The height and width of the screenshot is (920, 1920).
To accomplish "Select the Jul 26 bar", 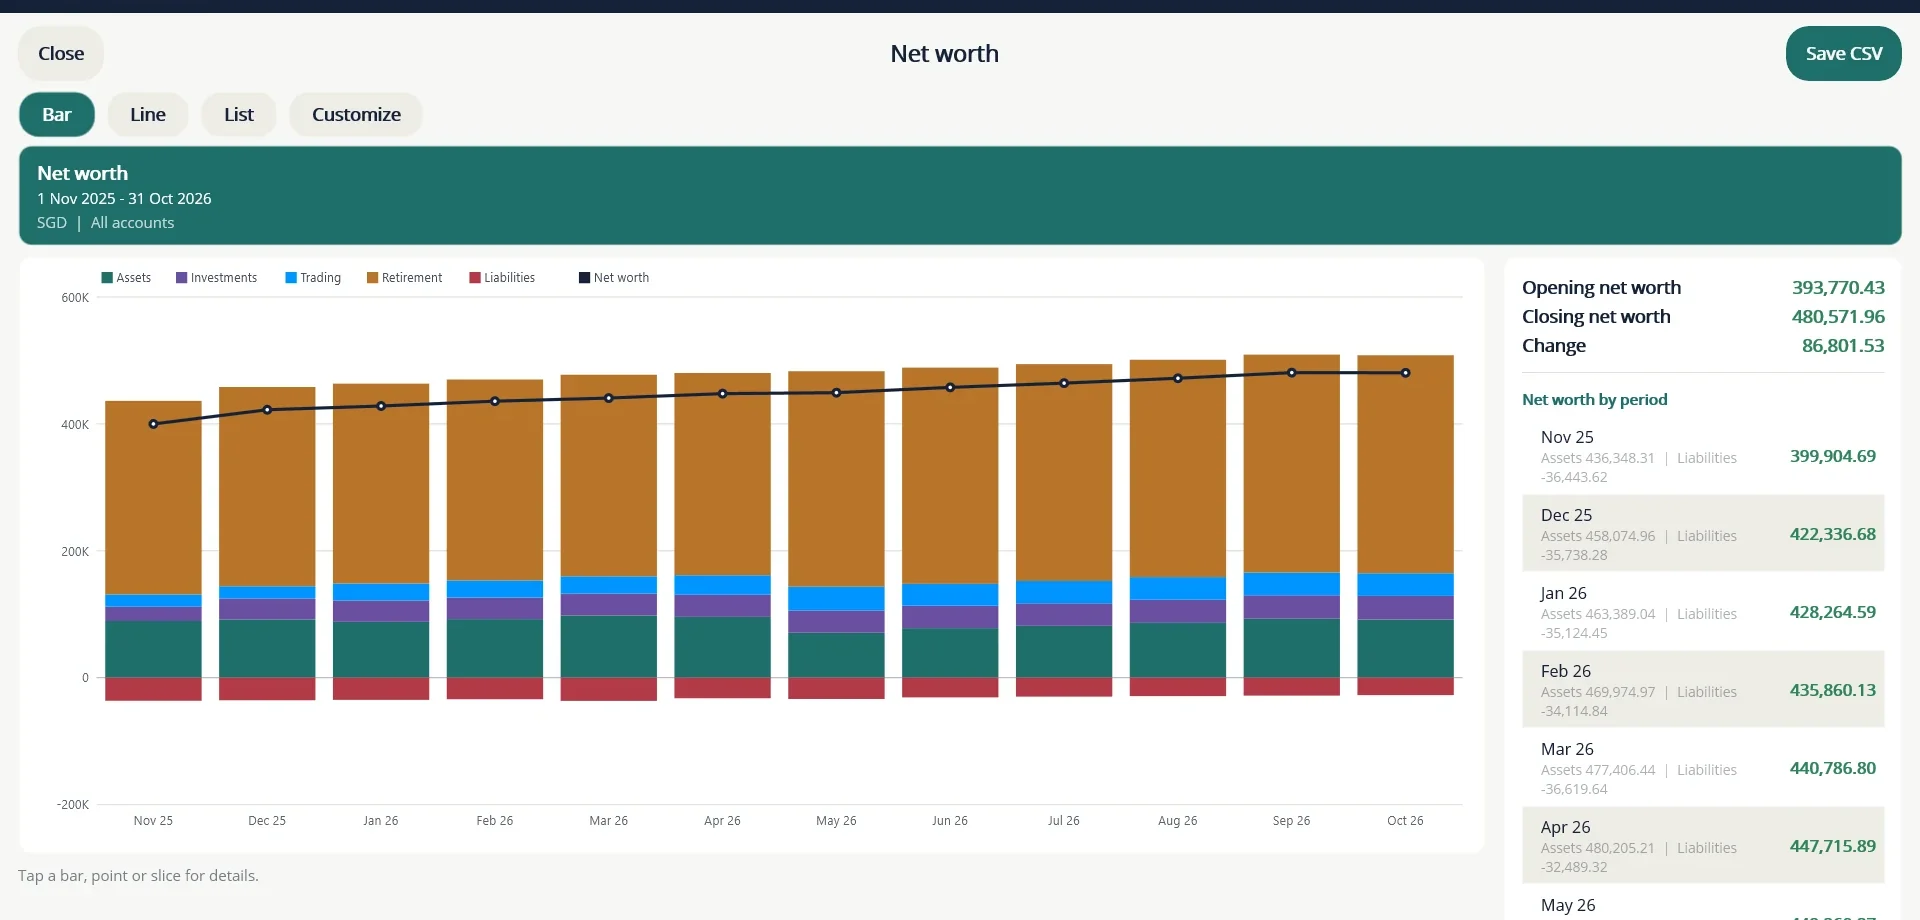I will point(1064,530).
